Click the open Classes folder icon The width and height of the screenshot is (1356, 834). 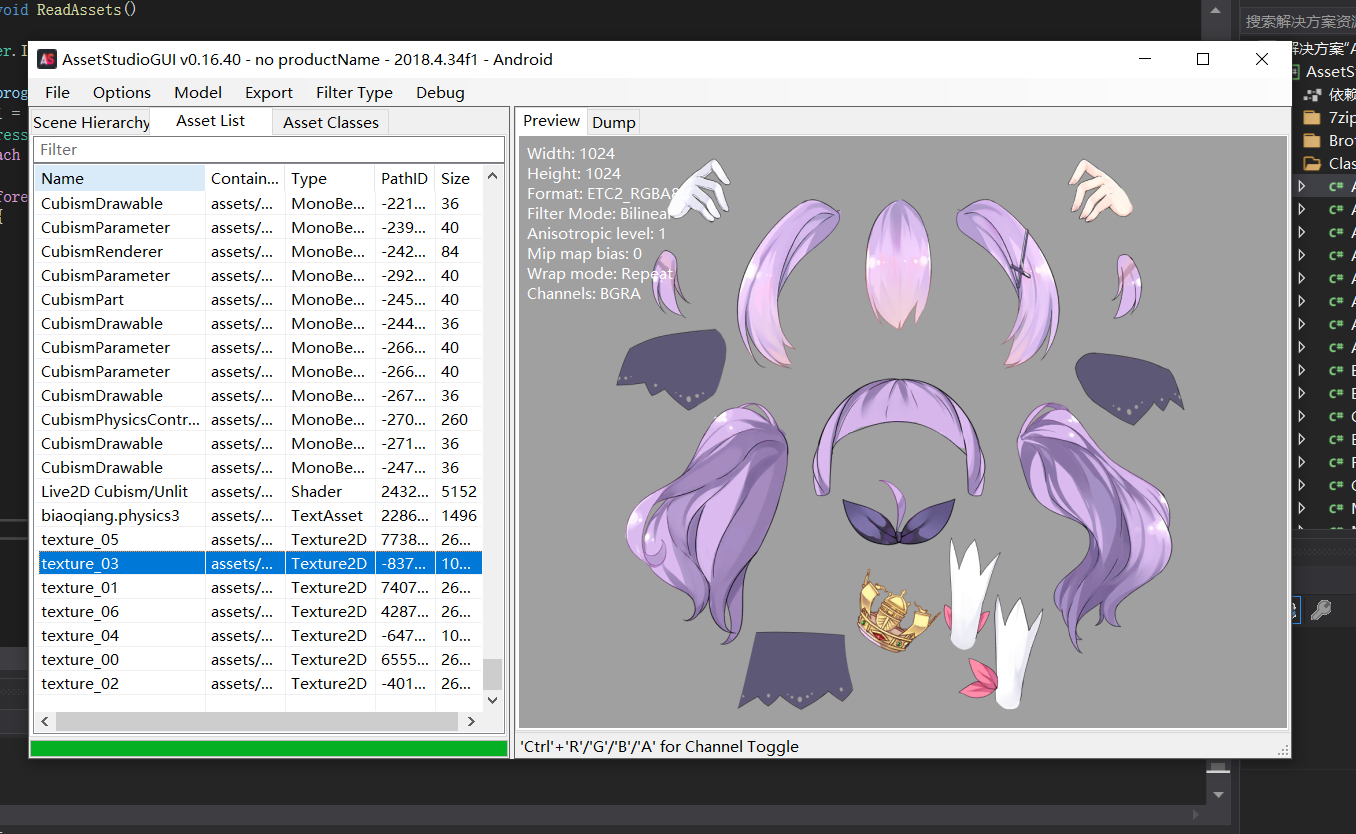coord(1312,163)
